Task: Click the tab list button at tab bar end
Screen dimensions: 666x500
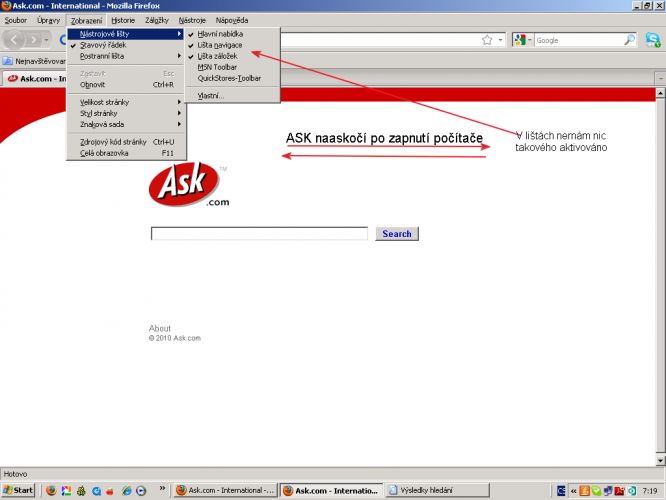Action: (x=660, y=79)
